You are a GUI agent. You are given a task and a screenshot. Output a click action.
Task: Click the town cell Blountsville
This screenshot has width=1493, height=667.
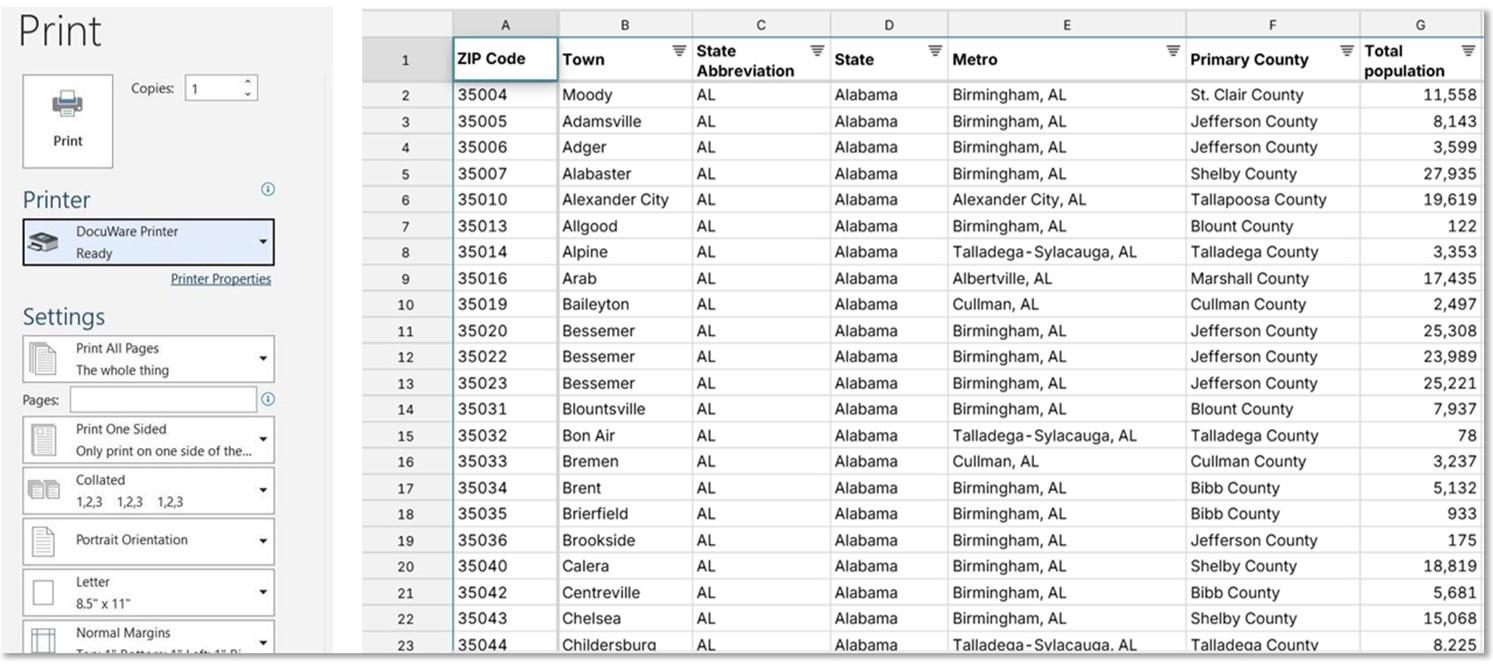tap(625, 409)
